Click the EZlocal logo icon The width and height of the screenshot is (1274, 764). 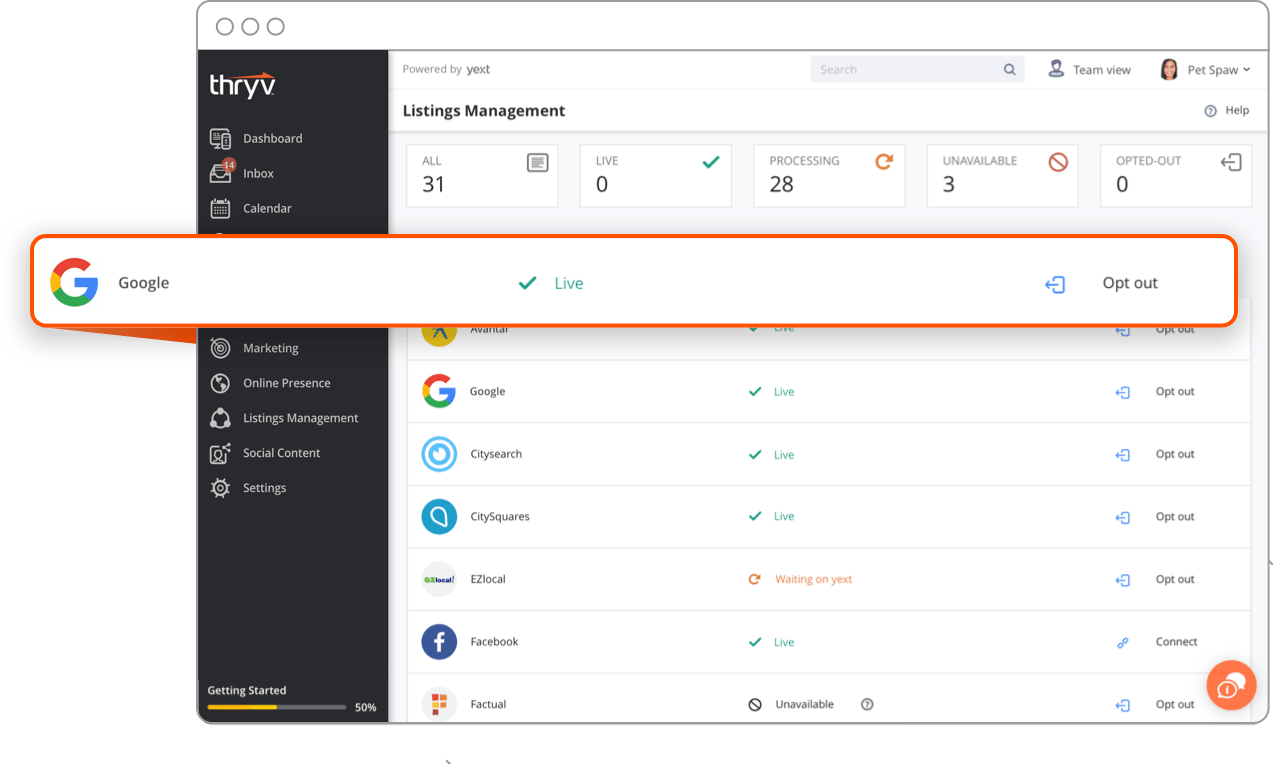tap(439, 579)
